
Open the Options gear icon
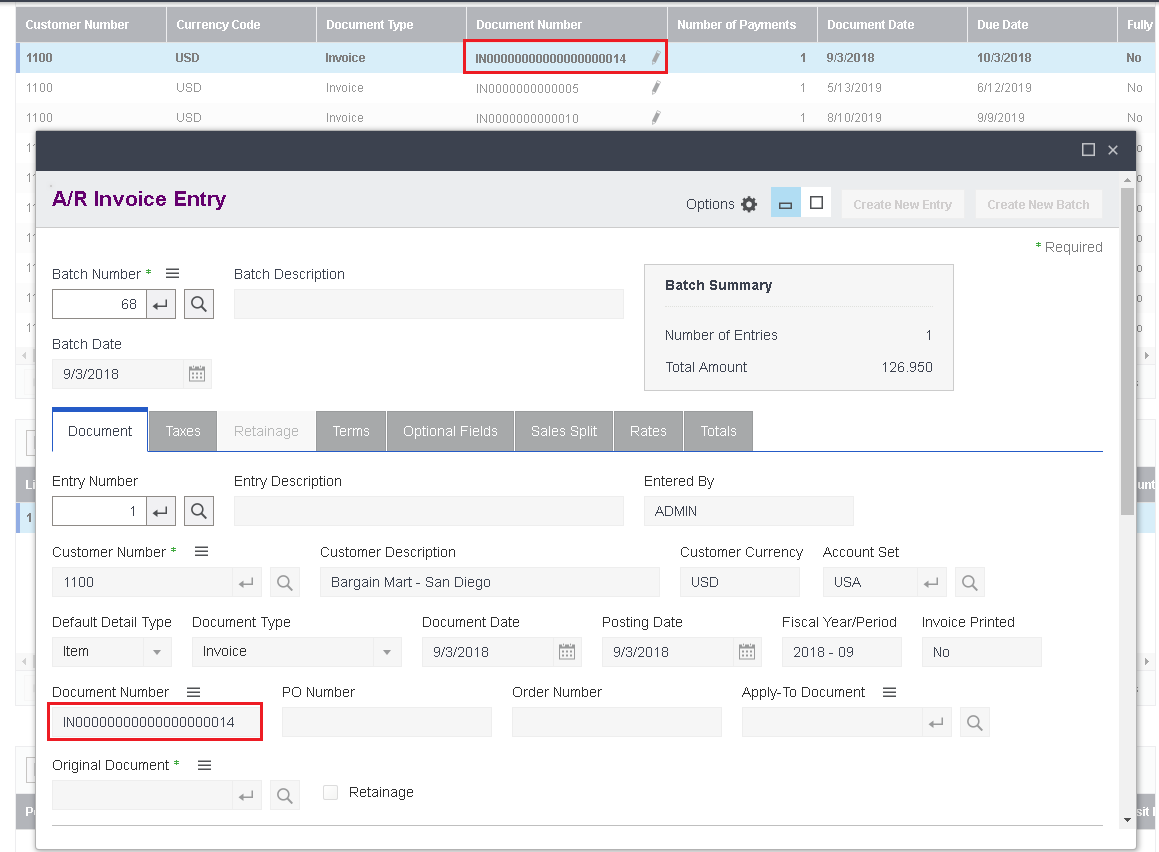point(749,205)
